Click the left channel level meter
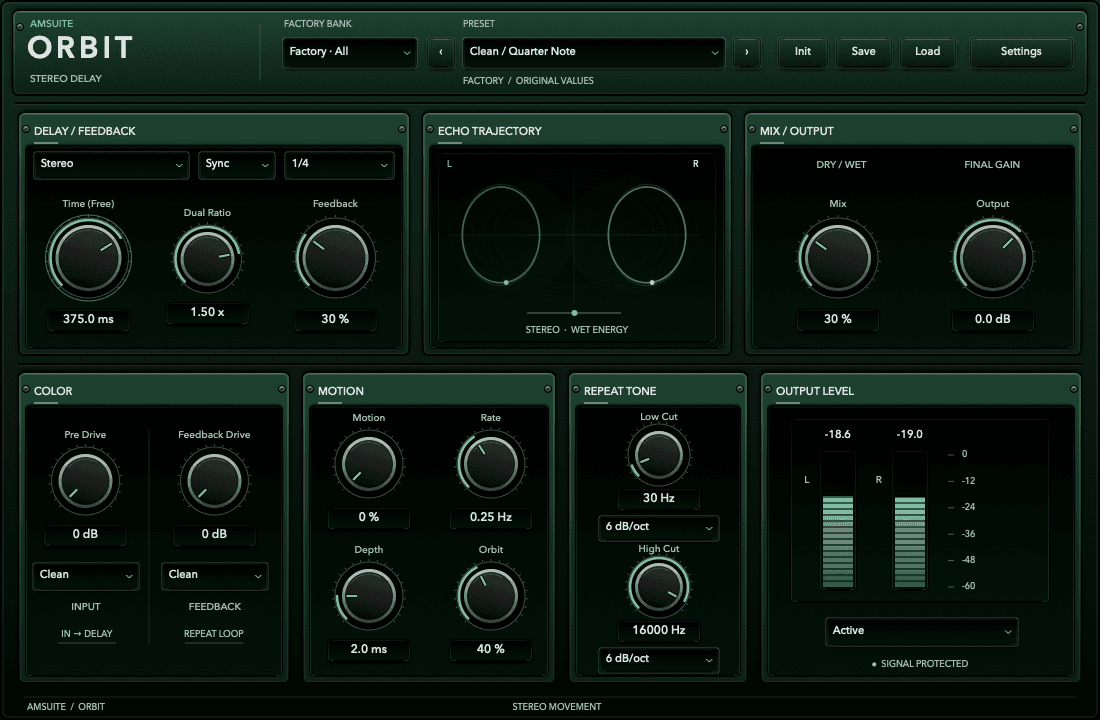1100x720 pixels. coord(838,520)
